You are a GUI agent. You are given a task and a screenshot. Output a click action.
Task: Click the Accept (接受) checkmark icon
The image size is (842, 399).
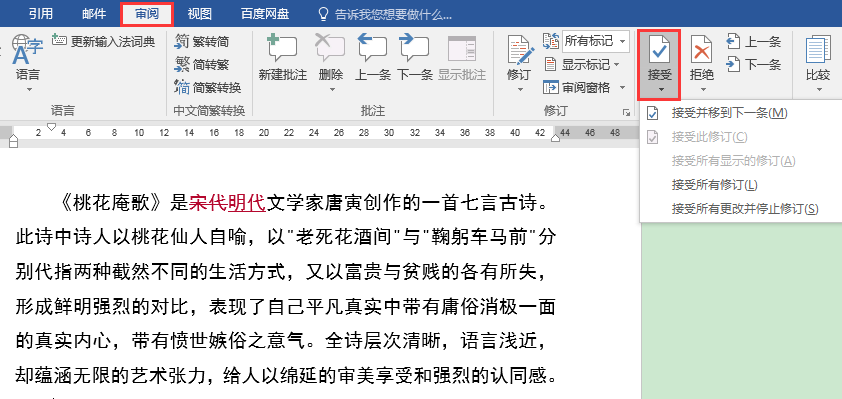[659, 49]
